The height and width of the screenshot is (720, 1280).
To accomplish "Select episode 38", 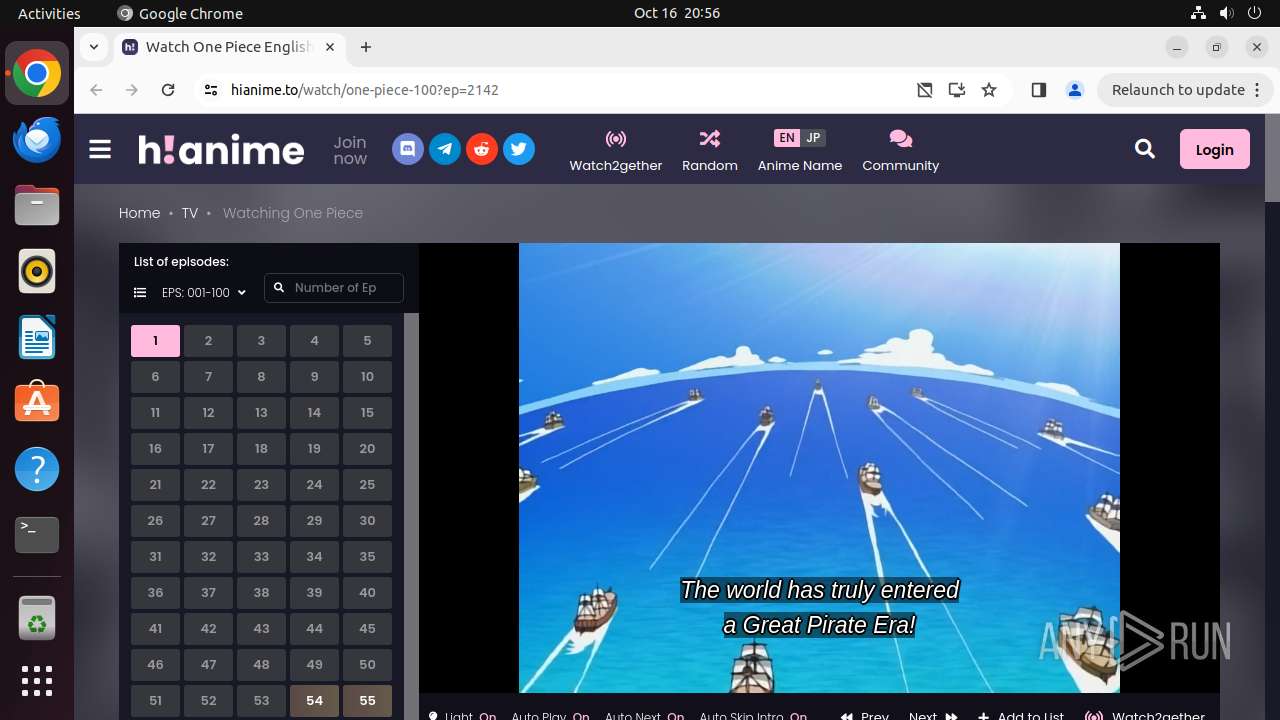I will 261,593.
